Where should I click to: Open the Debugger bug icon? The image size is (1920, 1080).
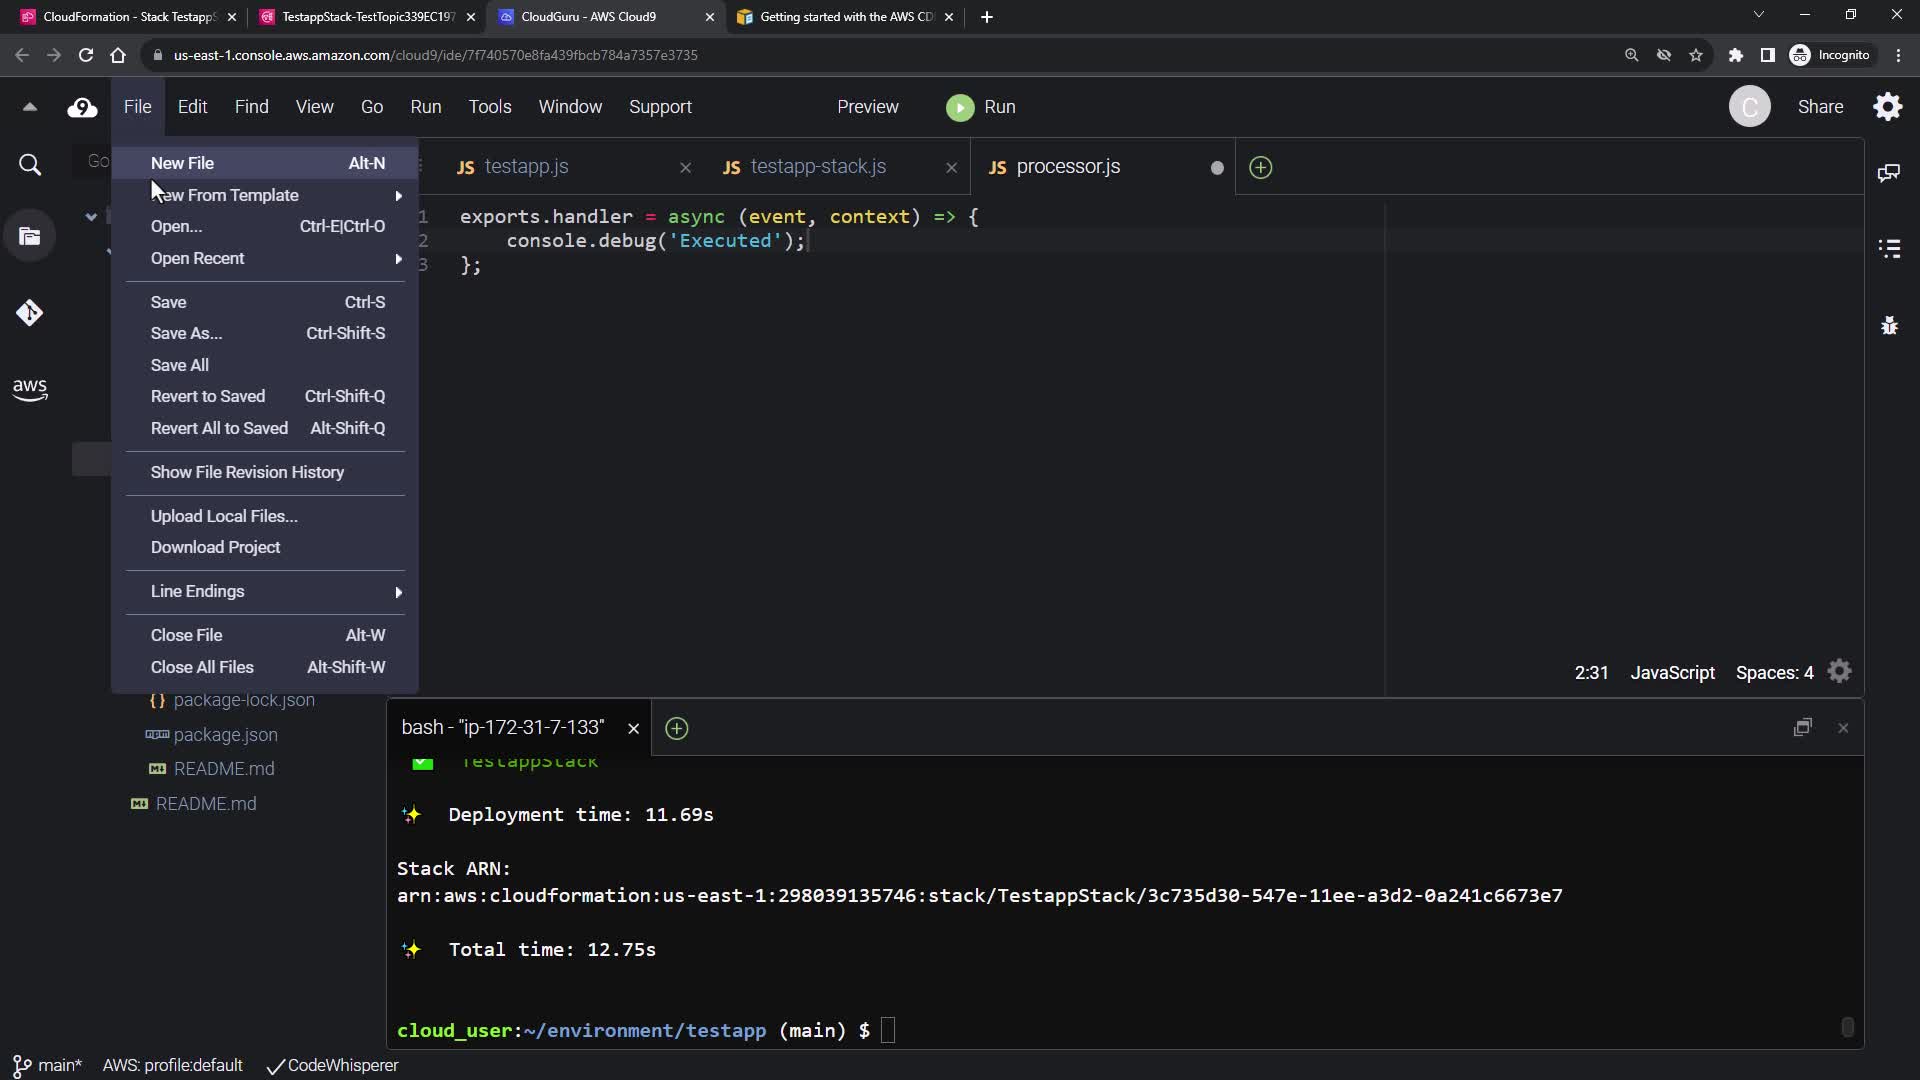click(x=1889, y=326)
